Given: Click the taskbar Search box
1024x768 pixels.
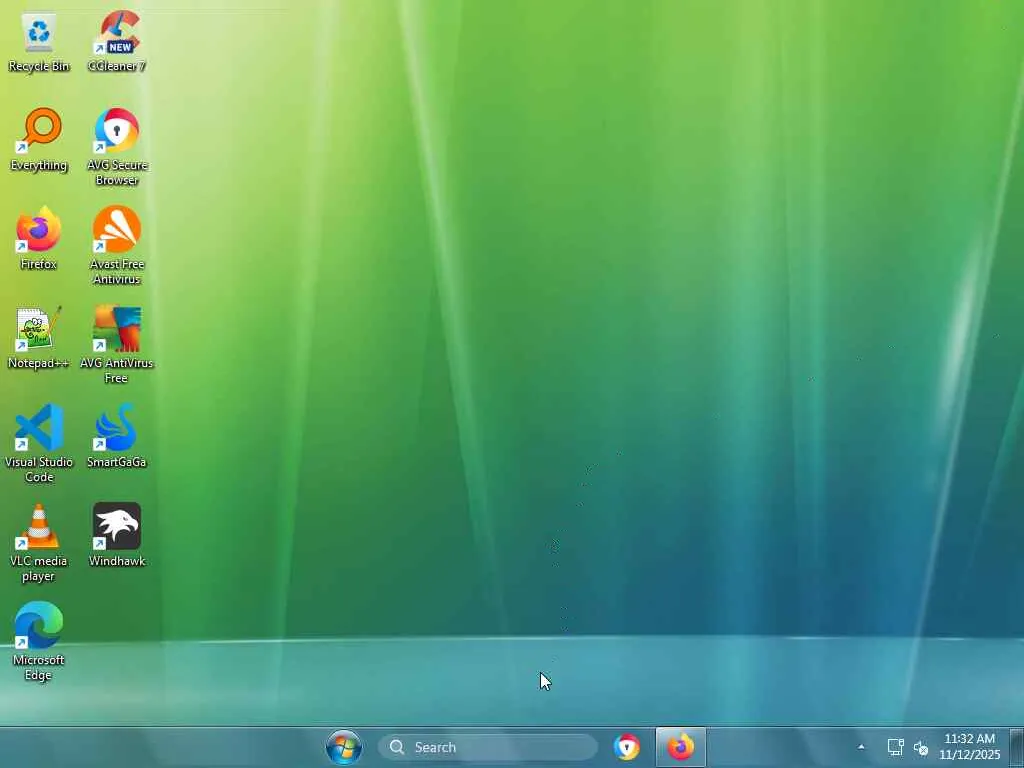Looking at the screenshot, I should (487, 747).
